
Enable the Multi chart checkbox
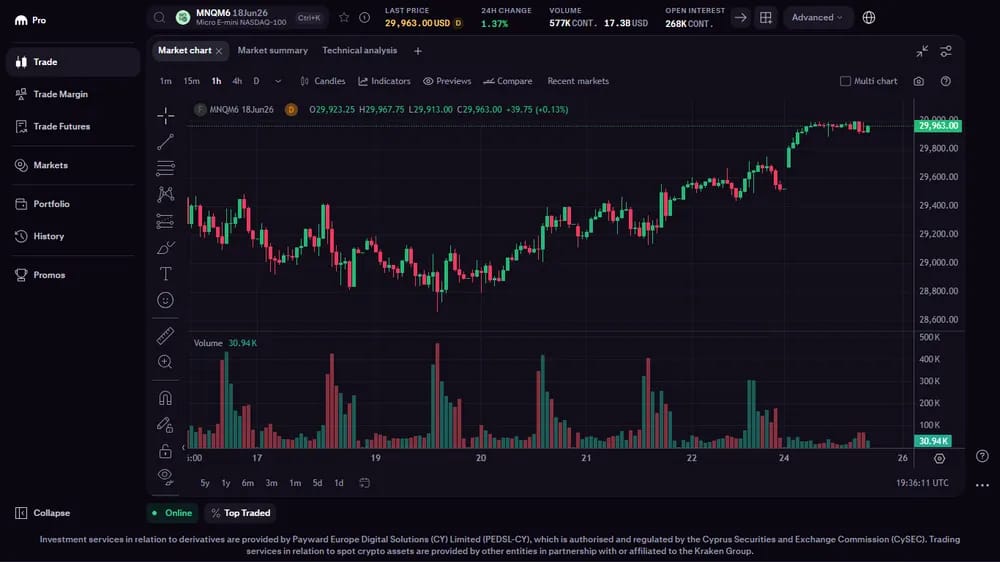coord(845,81)
